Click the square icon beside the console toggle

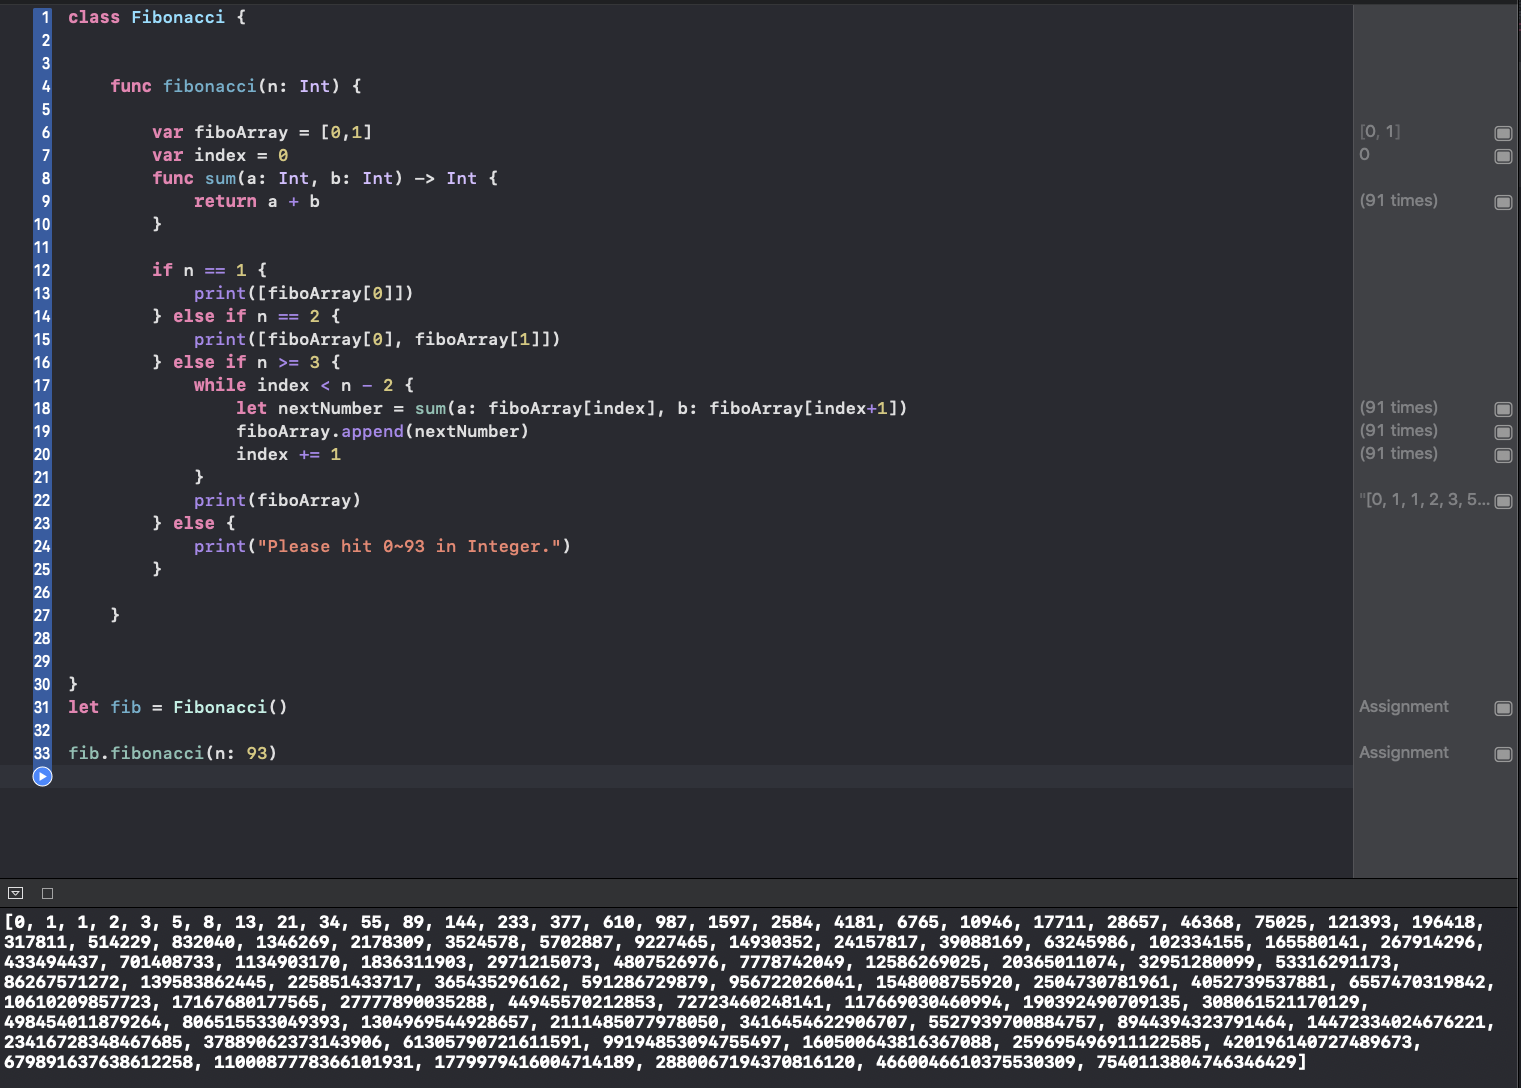[x=47, y=893]
